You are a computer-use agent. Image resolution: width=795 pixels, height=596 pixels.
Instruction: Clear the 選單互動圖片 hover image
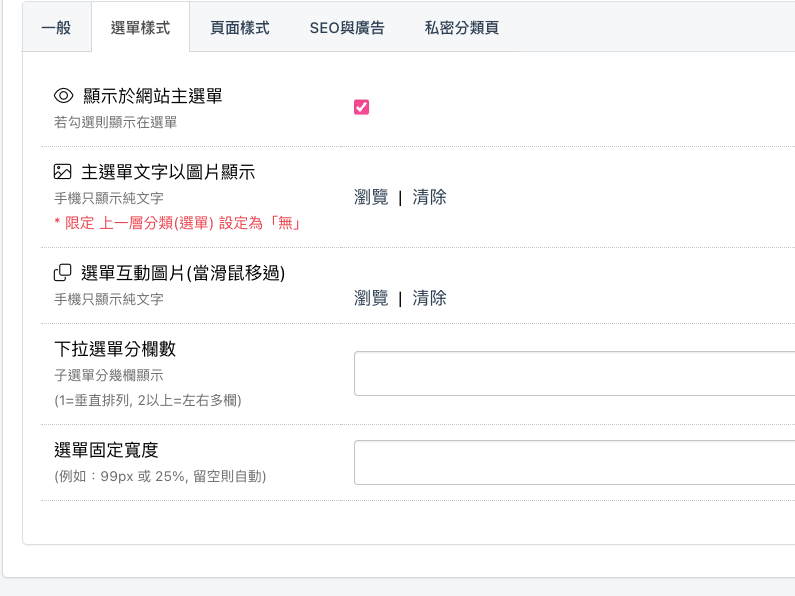tap(429, 298)
